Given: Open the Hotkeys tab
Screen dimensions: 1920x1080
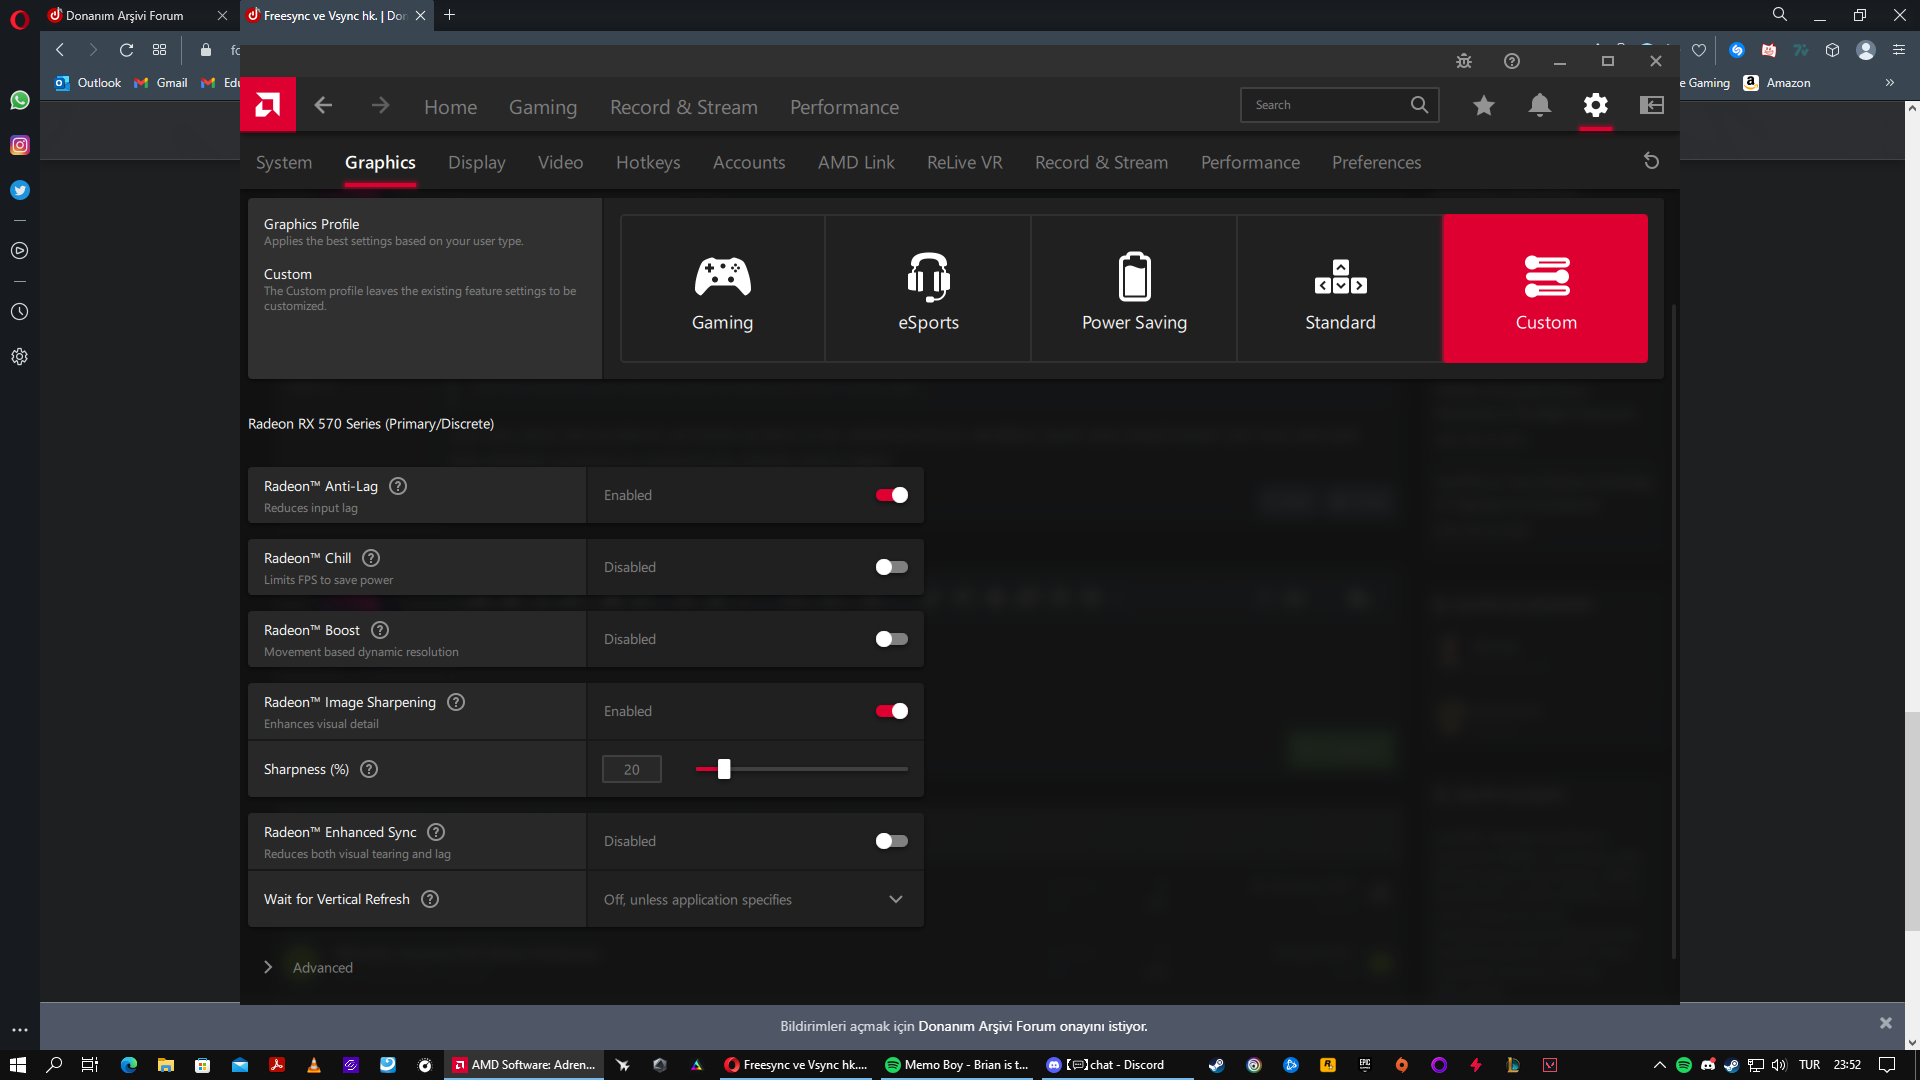Looking at the screenshot, I should [x=648, y=162].
